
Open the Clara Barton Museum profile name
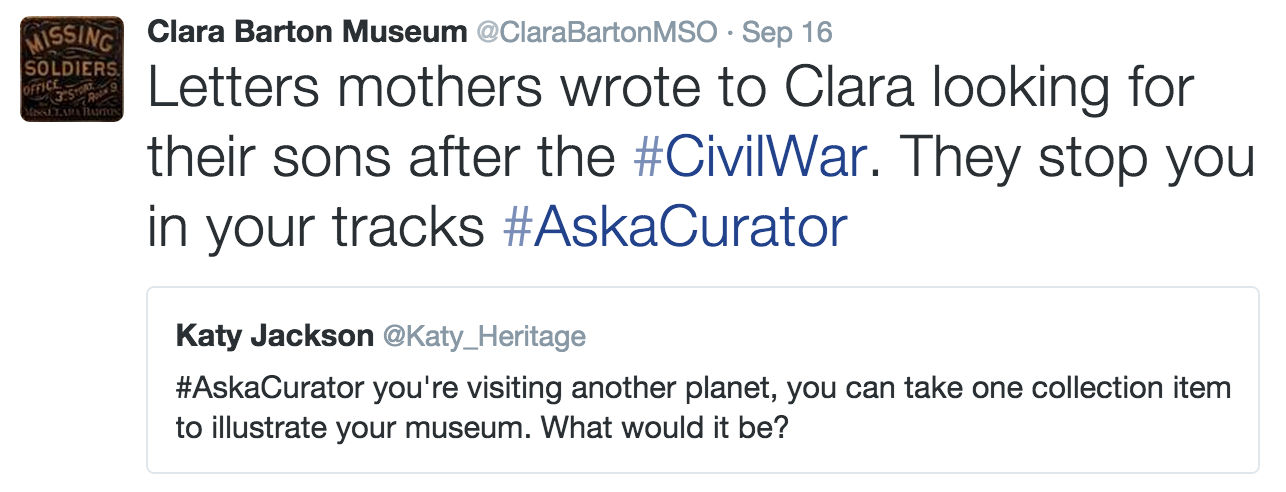306,32
